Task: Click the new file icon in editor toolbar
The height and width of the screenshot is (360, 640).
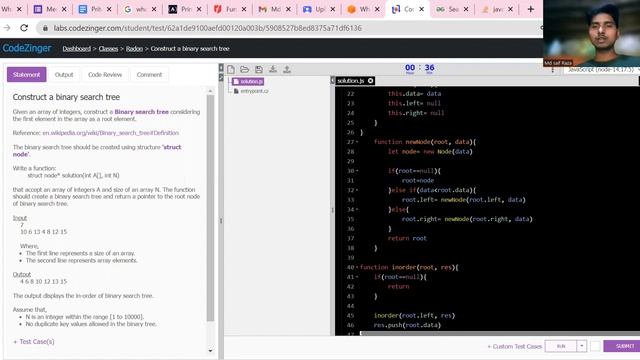Action: [231, 69]
